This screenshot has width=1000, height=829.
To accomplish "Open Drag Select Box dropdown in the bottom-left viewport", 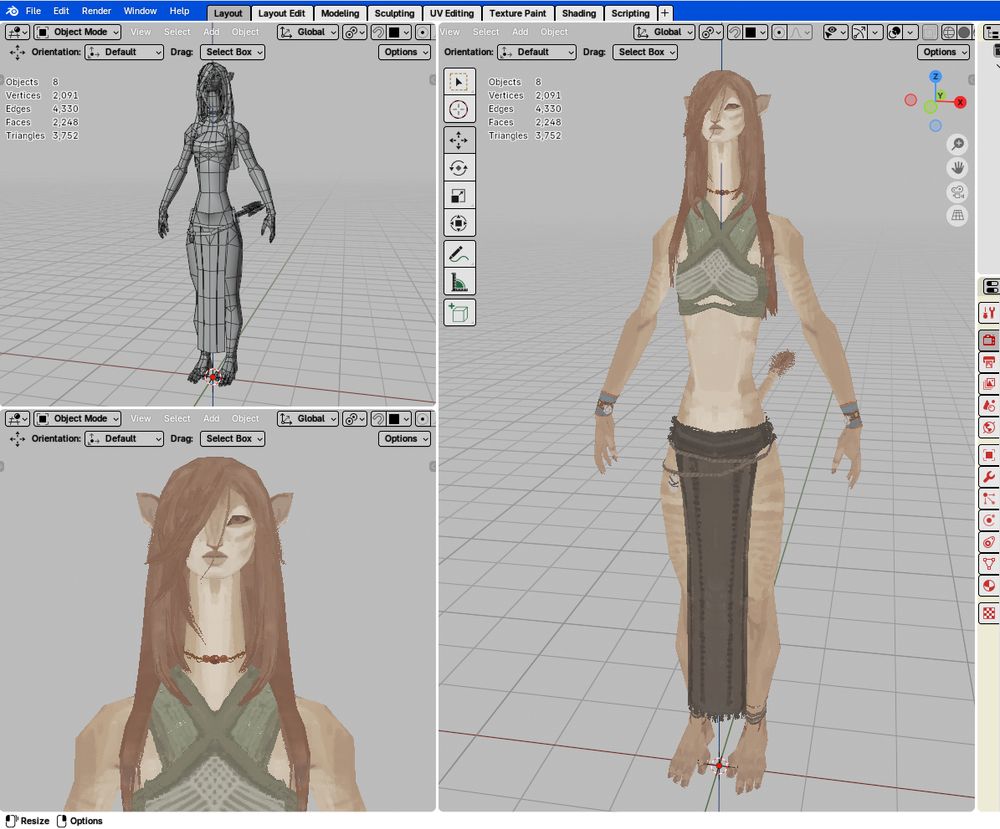I will [x=232, y=438].
